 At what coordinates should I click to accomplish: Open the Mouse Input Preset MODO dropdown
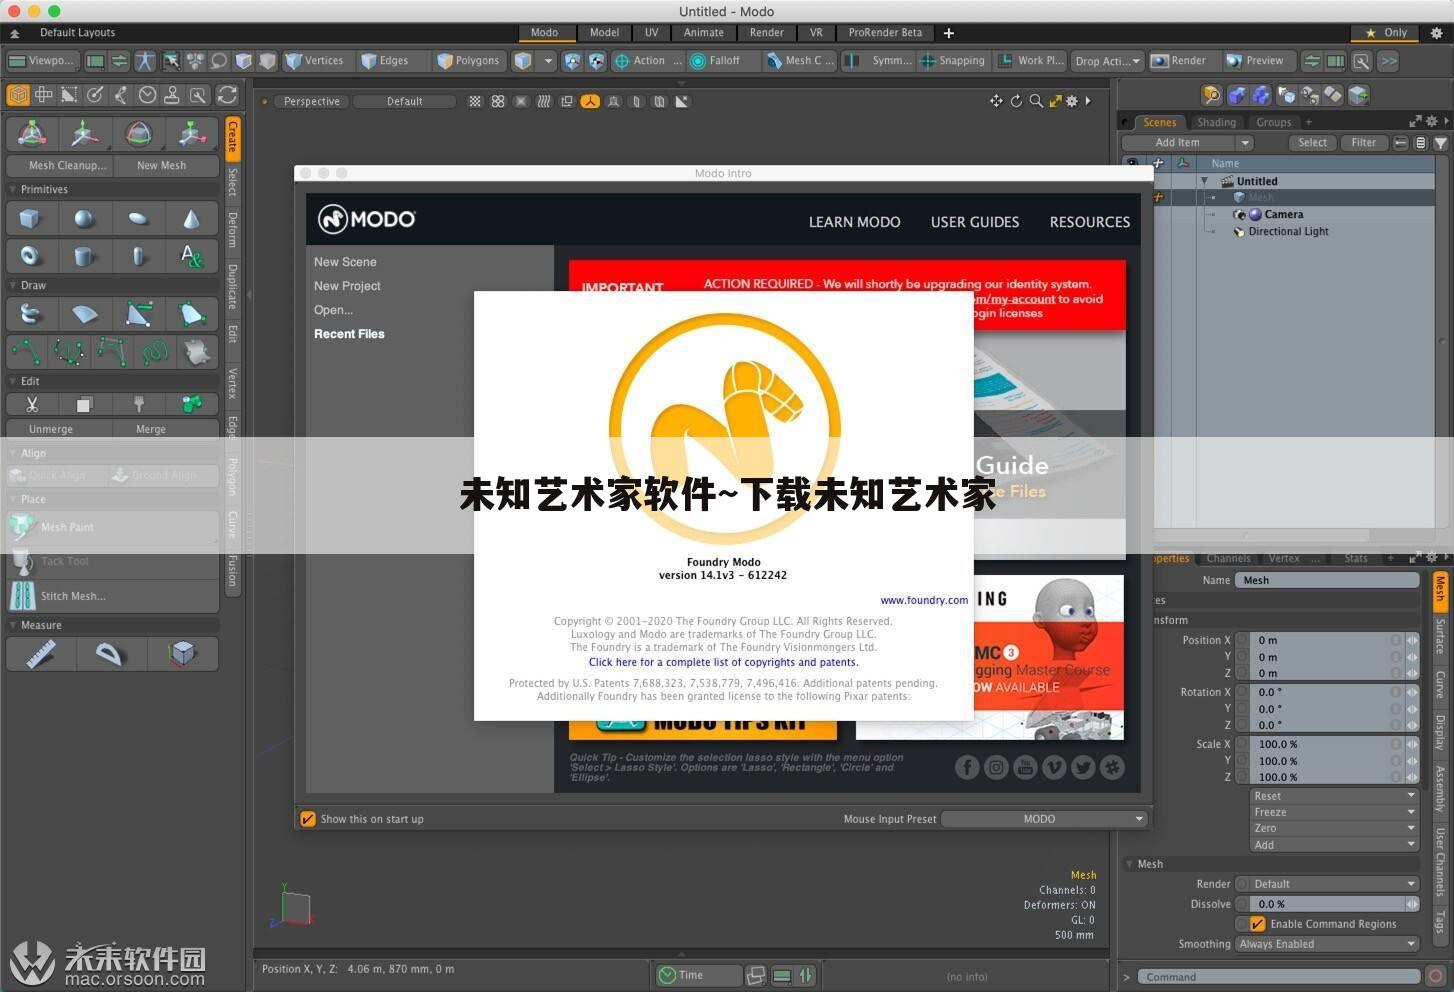pyautogui.click(x=1044, y=819)
